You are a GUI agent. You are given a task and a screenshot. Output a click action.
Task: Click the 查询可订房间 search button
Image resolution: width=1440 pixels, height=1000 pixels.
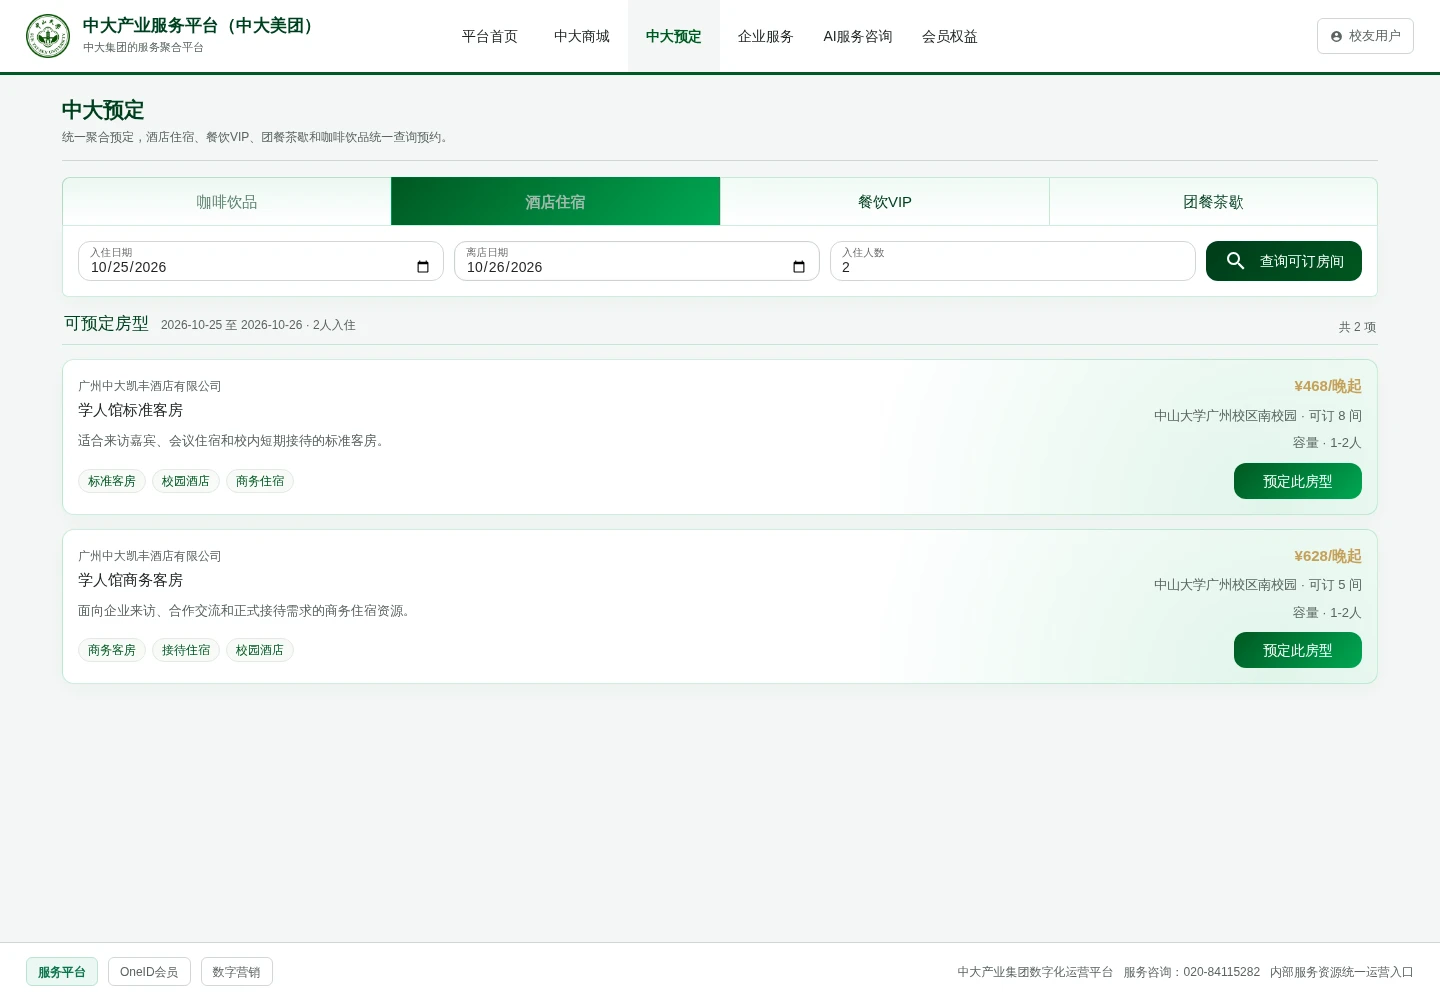click(1284, 261)
